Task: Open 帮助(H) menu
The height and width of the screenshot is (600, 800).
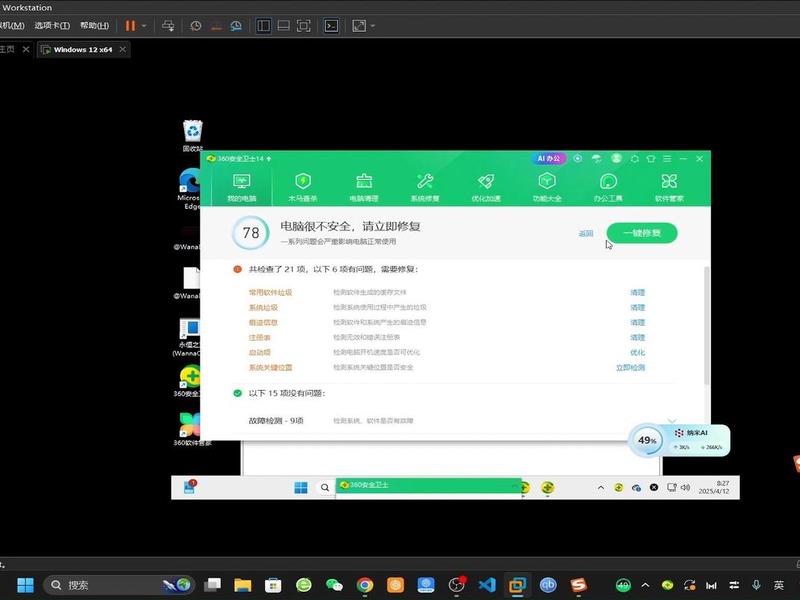Action: [x=94, y=26]
